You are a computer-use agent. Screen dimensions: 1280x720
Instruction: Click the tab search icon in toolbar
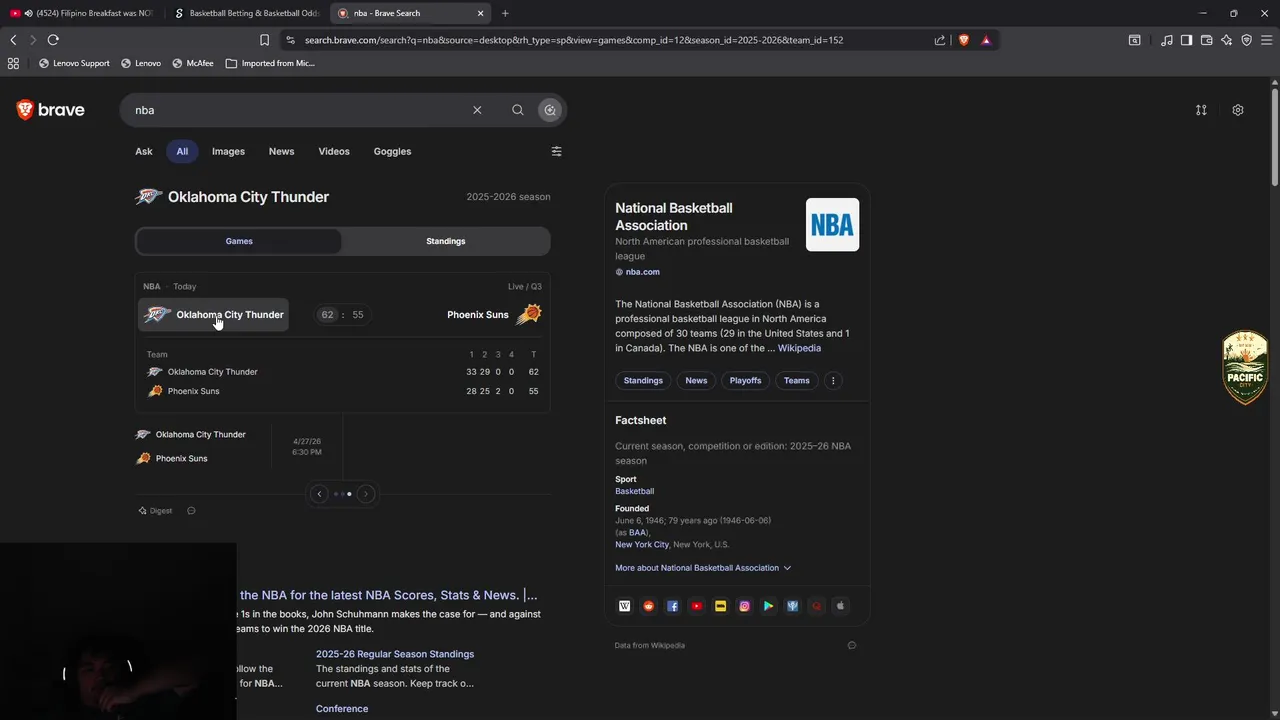(1135, 40)
